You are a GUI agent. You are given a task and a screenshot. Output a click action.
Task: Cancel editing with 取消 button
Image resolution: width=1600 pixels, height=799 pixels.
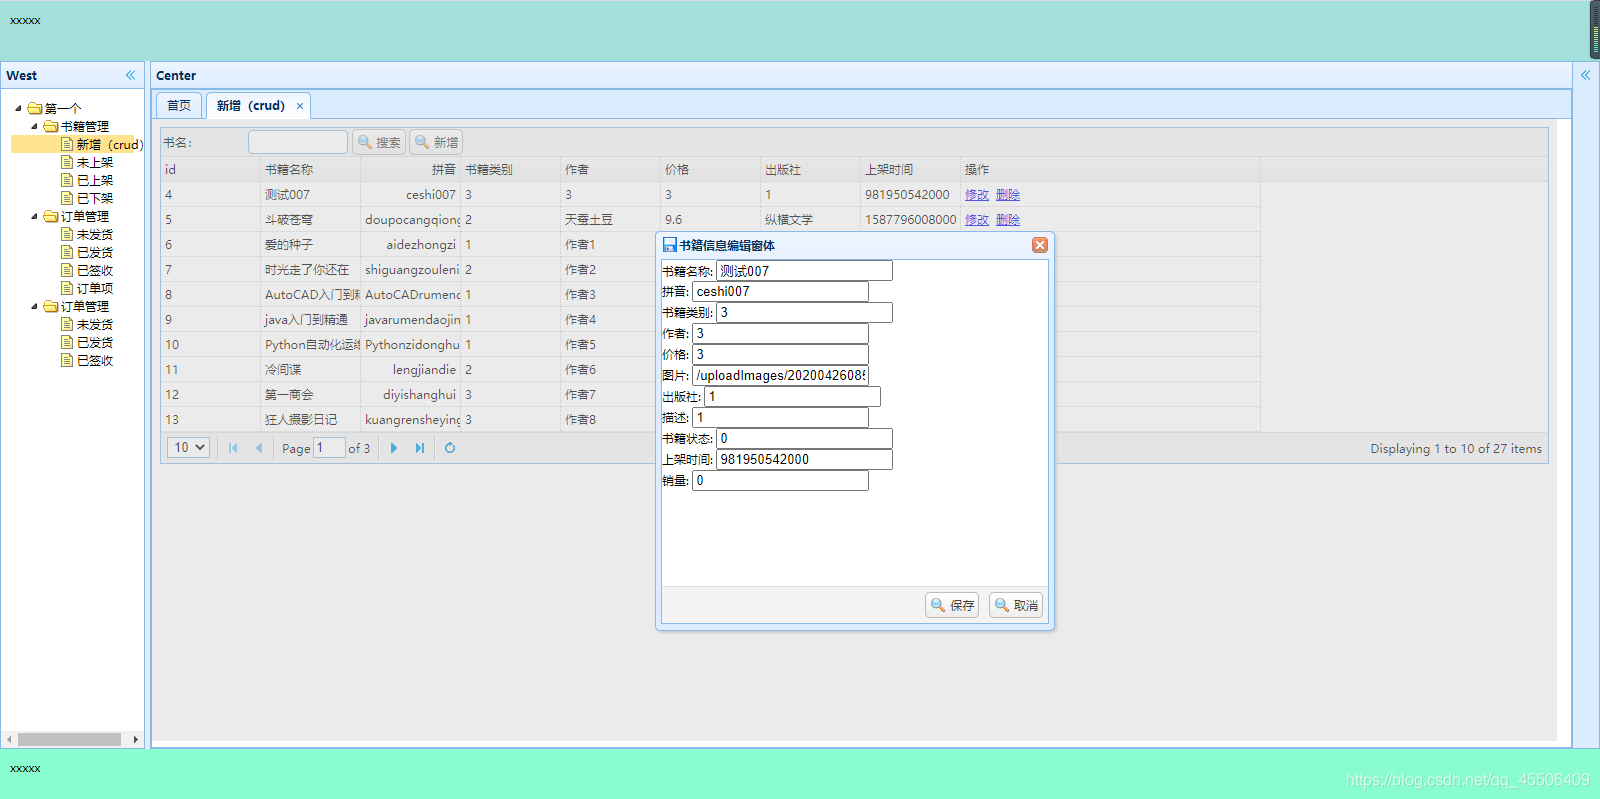1016,605
